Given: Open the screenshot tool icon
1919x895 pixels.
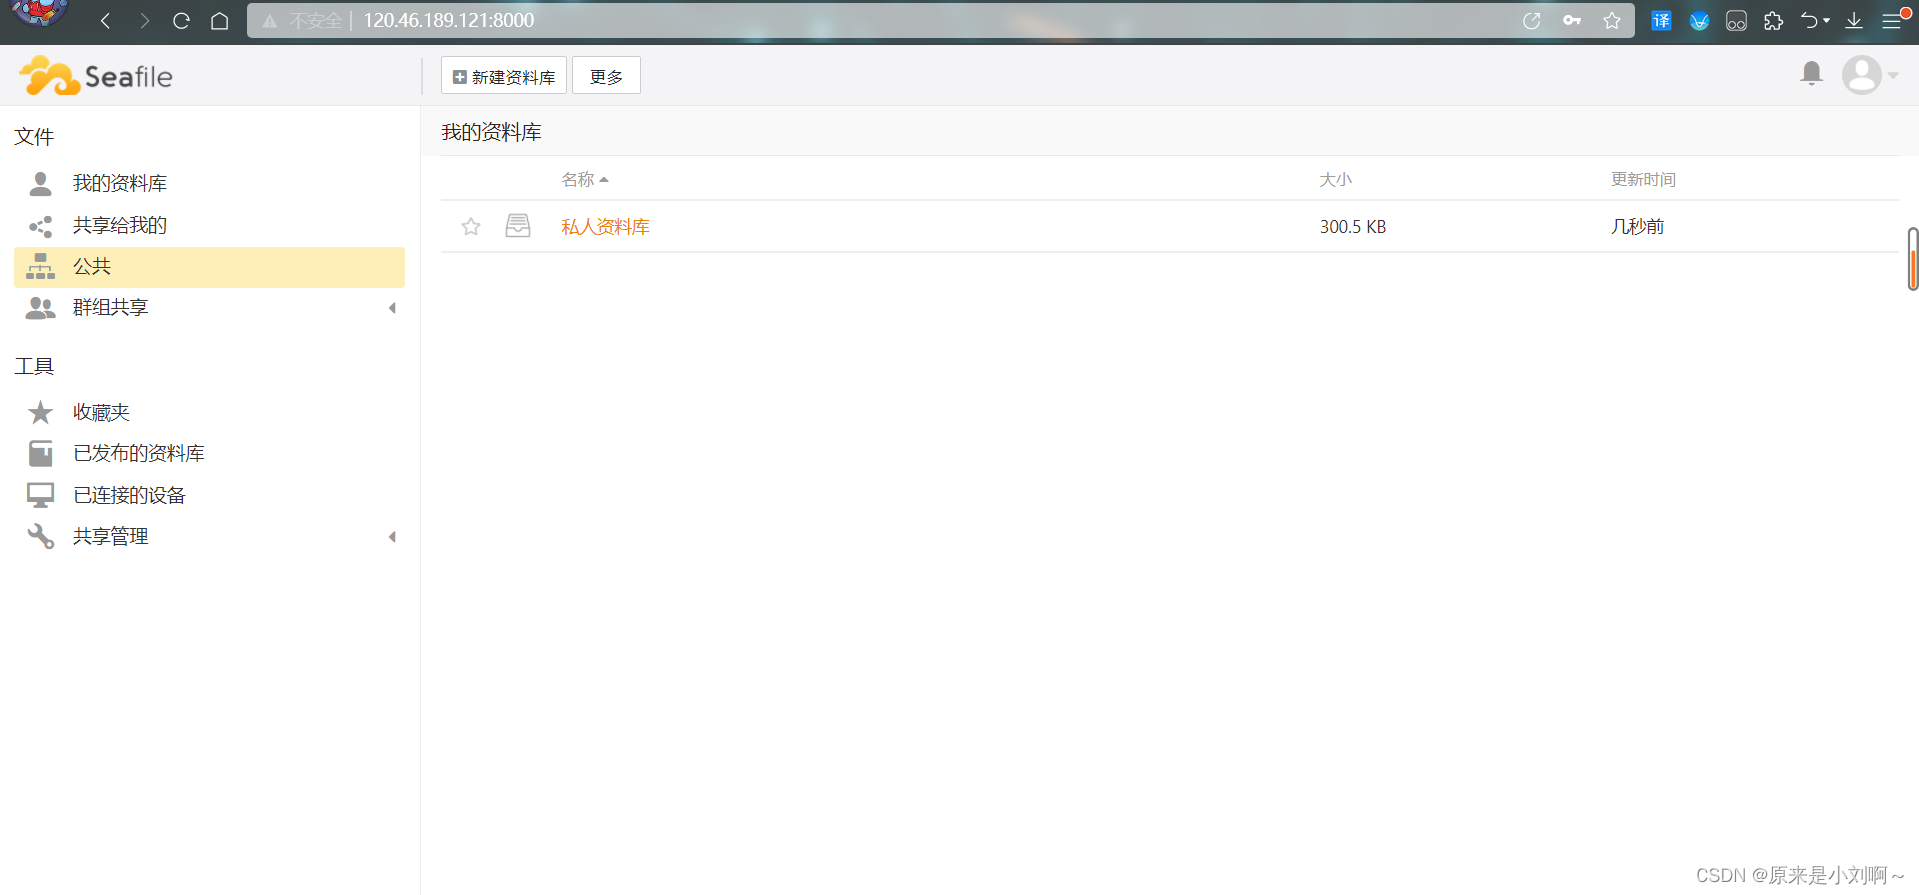Looking at the screenshot, I should 1737,20.
